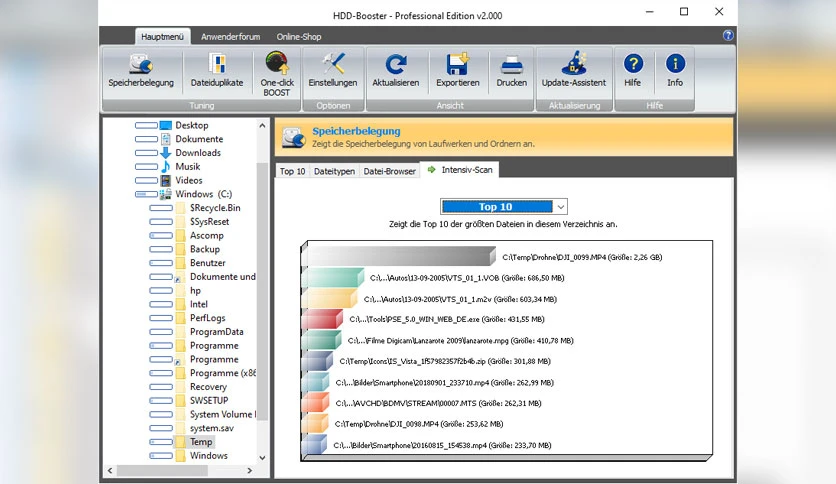Click the $Recycle.Bin folder icon
This screenshot has width=836, height=484.
180,208
